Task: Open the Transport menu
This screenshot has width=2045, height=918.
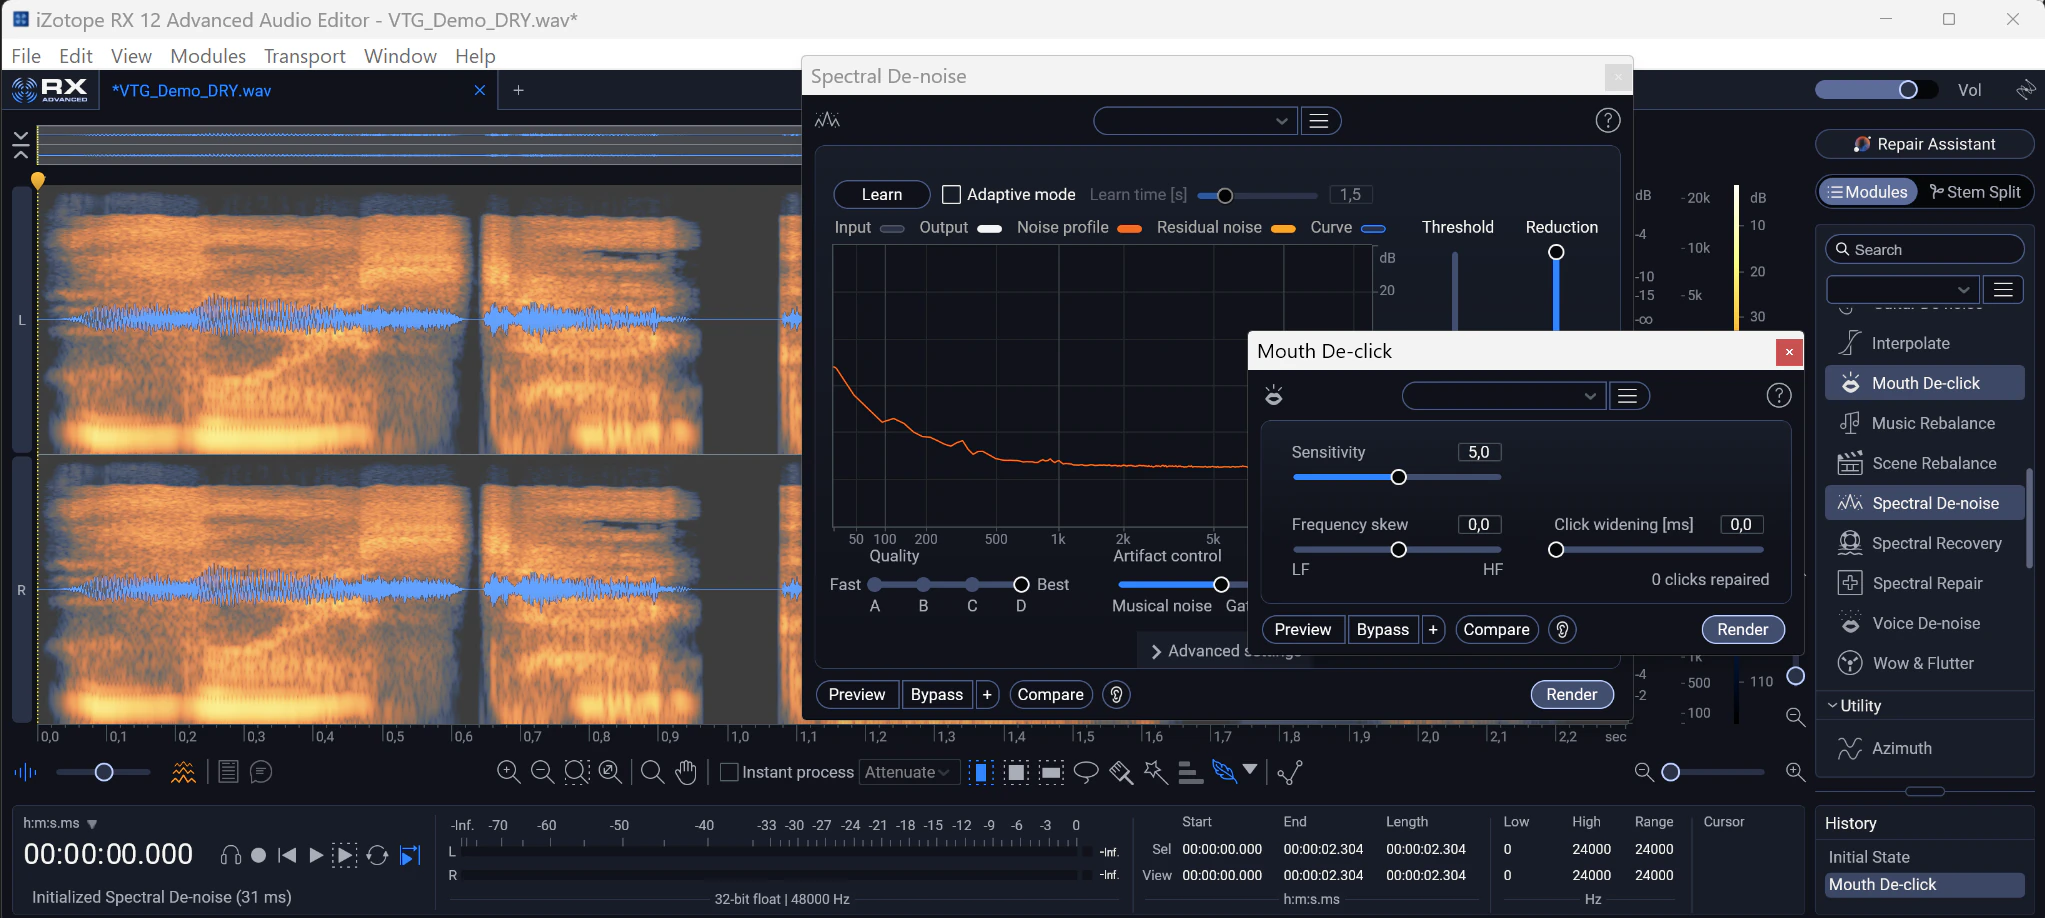Action: click(x=305, y=56)
